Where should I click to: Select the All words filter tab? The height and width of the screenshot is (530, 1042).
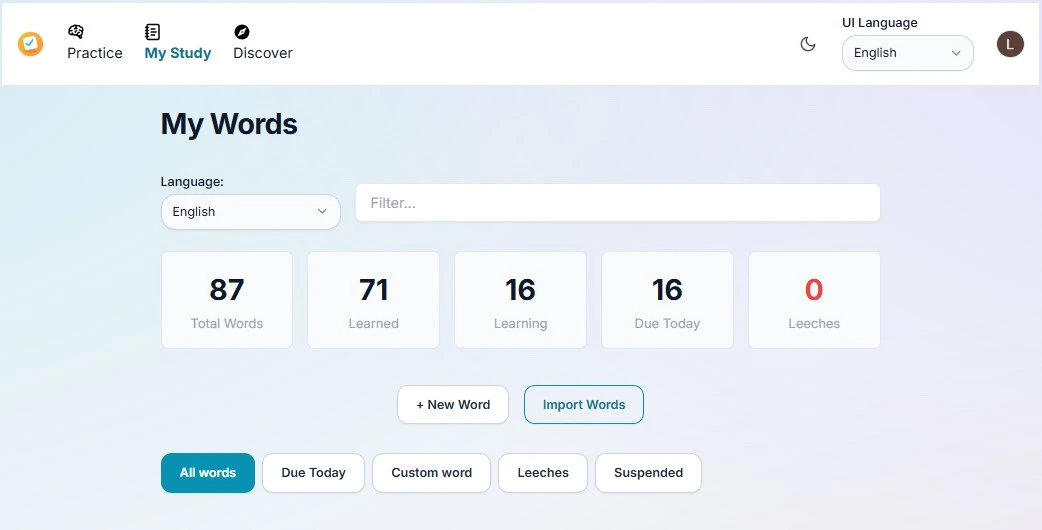coord(207,473)
